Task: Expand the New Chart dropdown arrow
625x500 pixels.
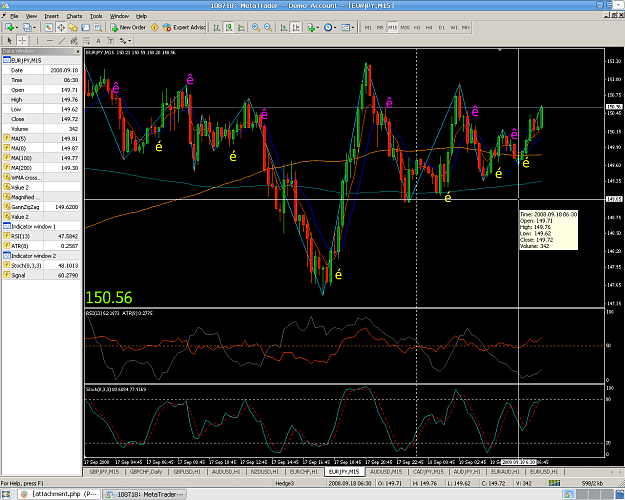Action: coord(16,28)
